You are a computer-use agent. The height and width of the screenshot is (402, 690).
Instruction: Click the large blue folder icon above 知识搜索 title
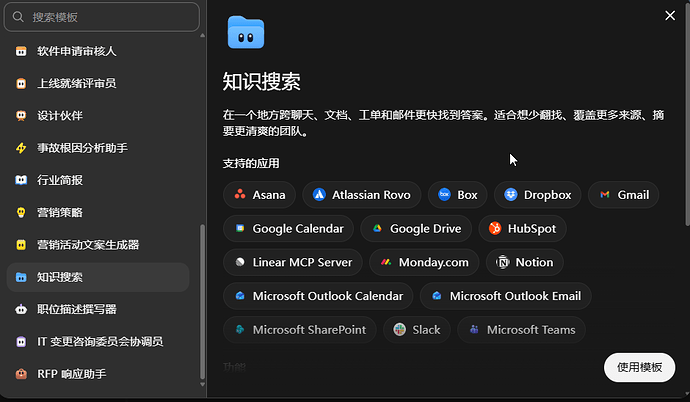246,33
